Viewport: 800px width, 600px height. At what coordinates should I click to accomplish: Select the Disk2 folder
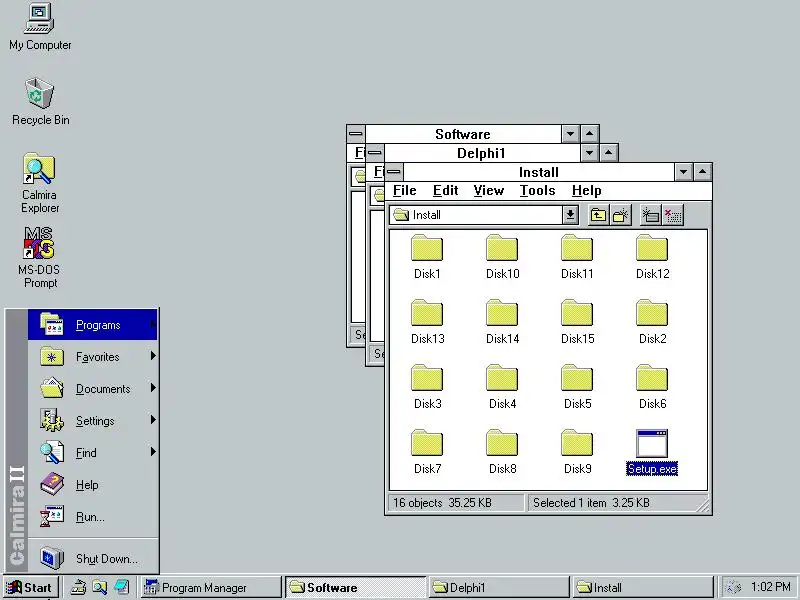tap(652, 322)
